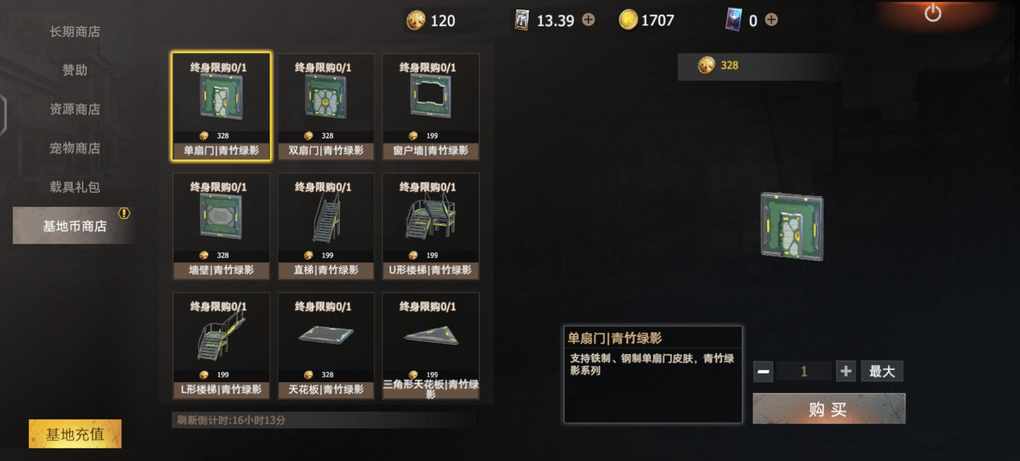Choose the 直梯|青竹绿影 straight stairs item
Screen dimensions: 1020x461
click(x=326, y=226)
